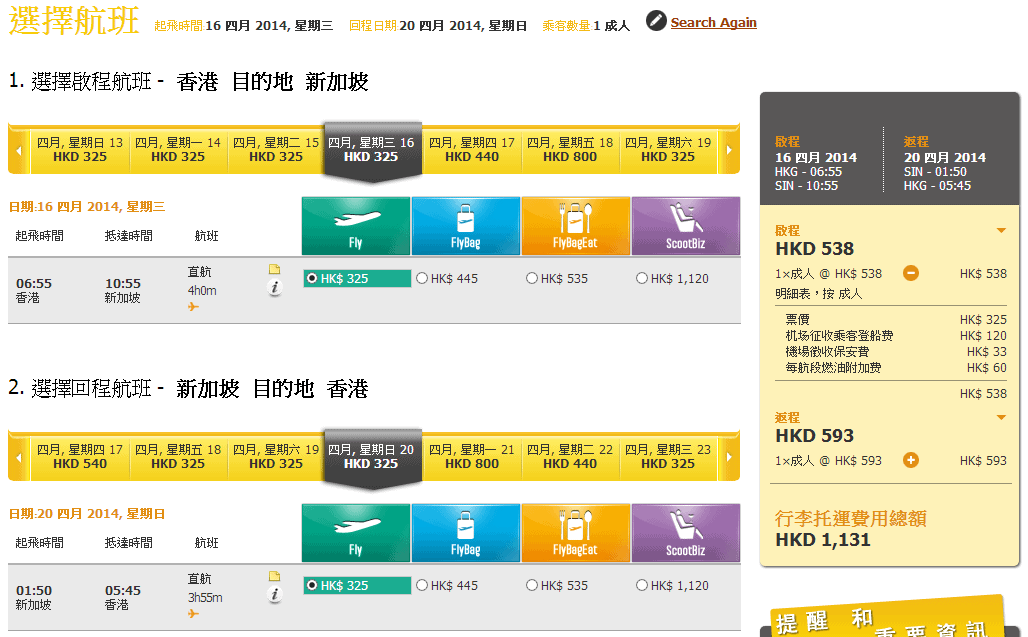Click the departure flight yellow note icon
Viewport: 1028px width, 637px height.
click(x=275, y=270)
